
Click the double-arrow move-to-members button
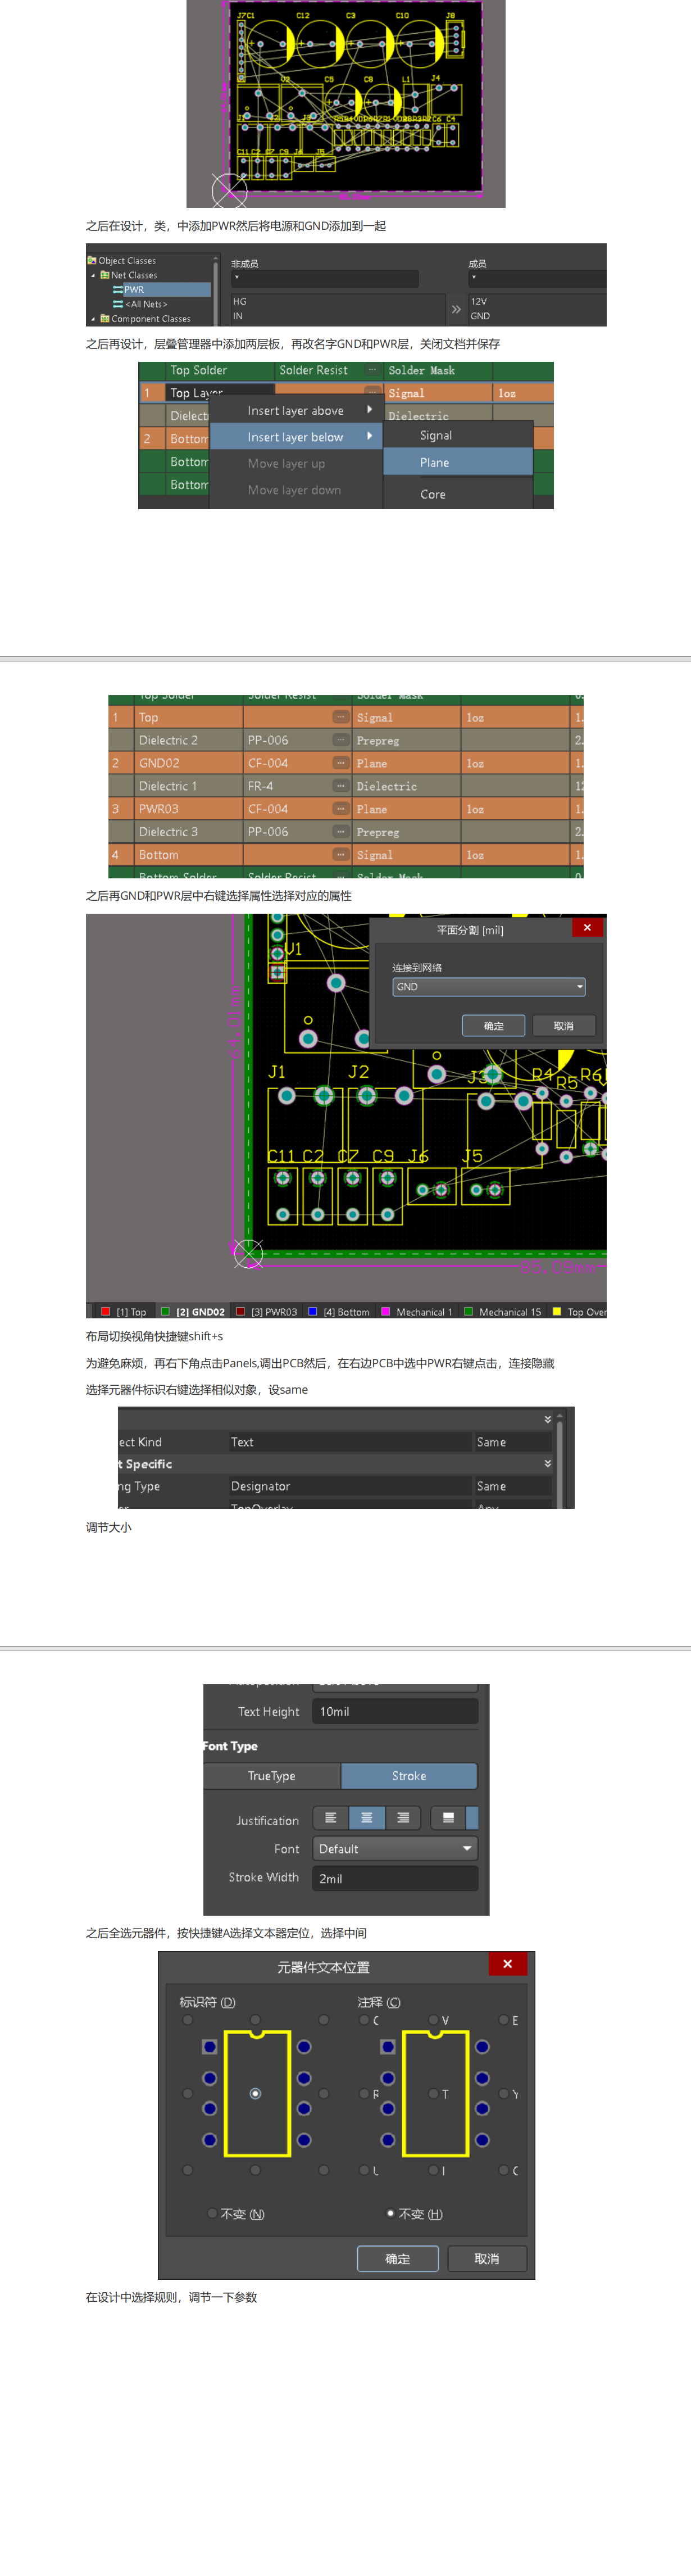[456, 309]
